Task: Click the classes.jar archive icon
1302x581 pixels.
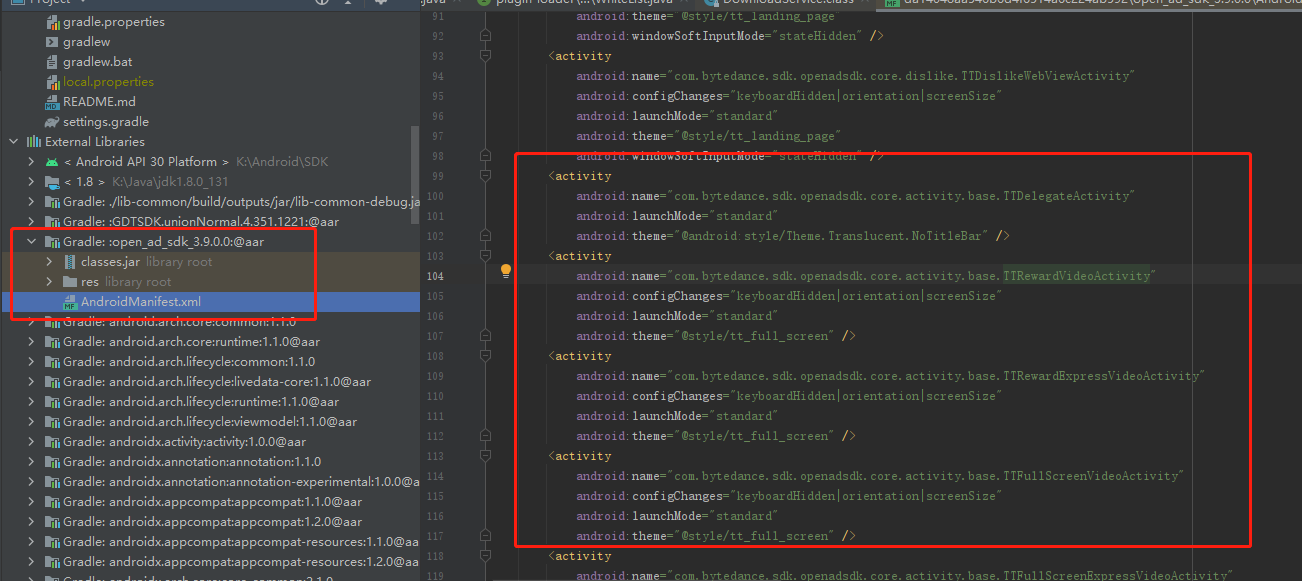Action: click(70, 262)
